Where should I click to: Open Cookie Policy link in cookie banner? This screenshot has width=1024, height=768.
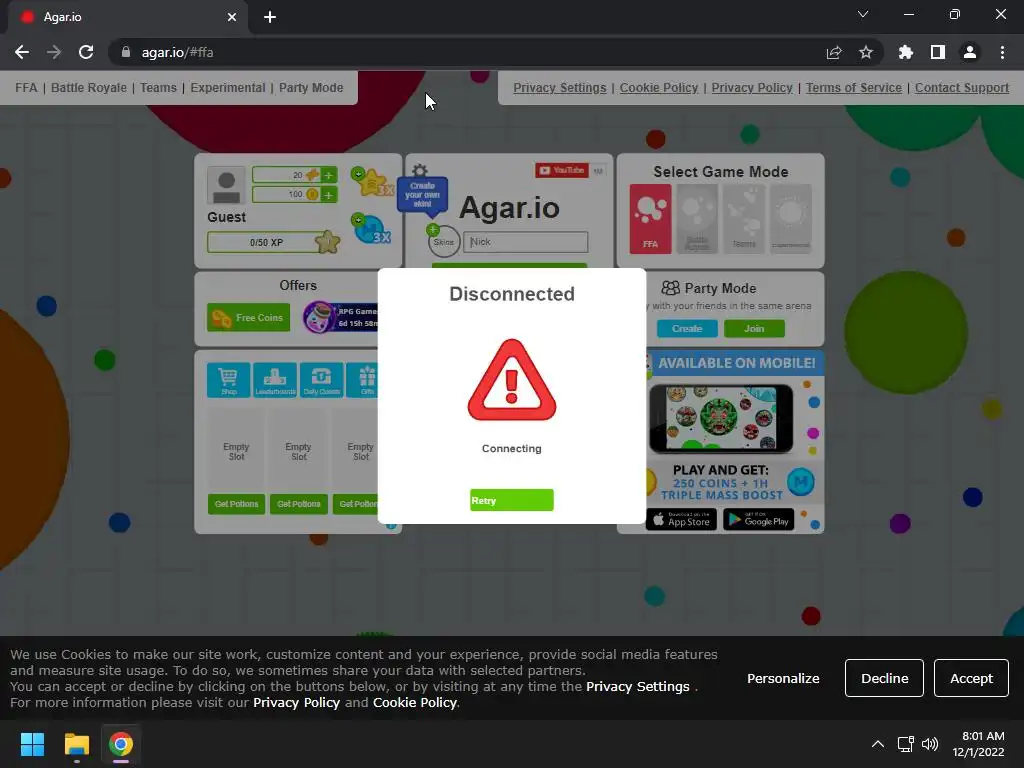[x=415, y=703]
